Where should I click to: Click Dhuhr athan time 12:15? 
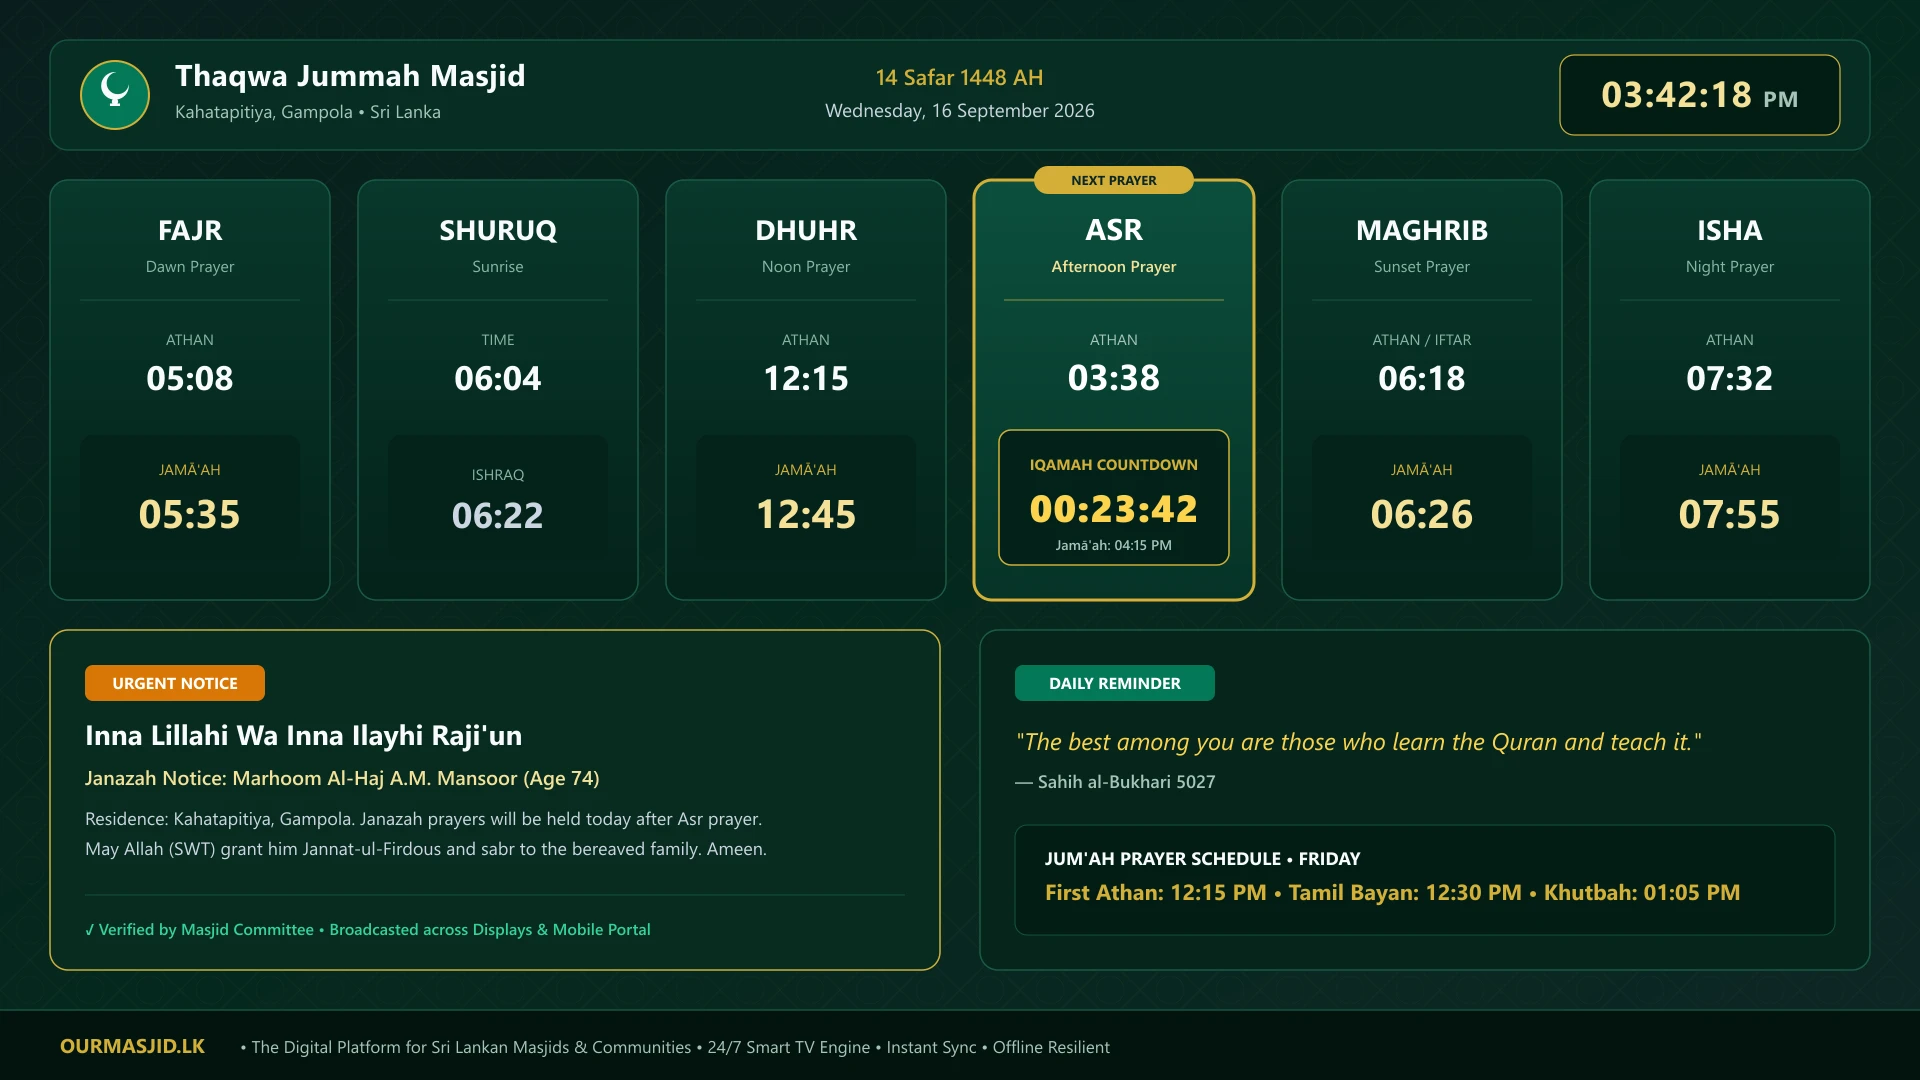pyautogui.click(x=806, y=378)
